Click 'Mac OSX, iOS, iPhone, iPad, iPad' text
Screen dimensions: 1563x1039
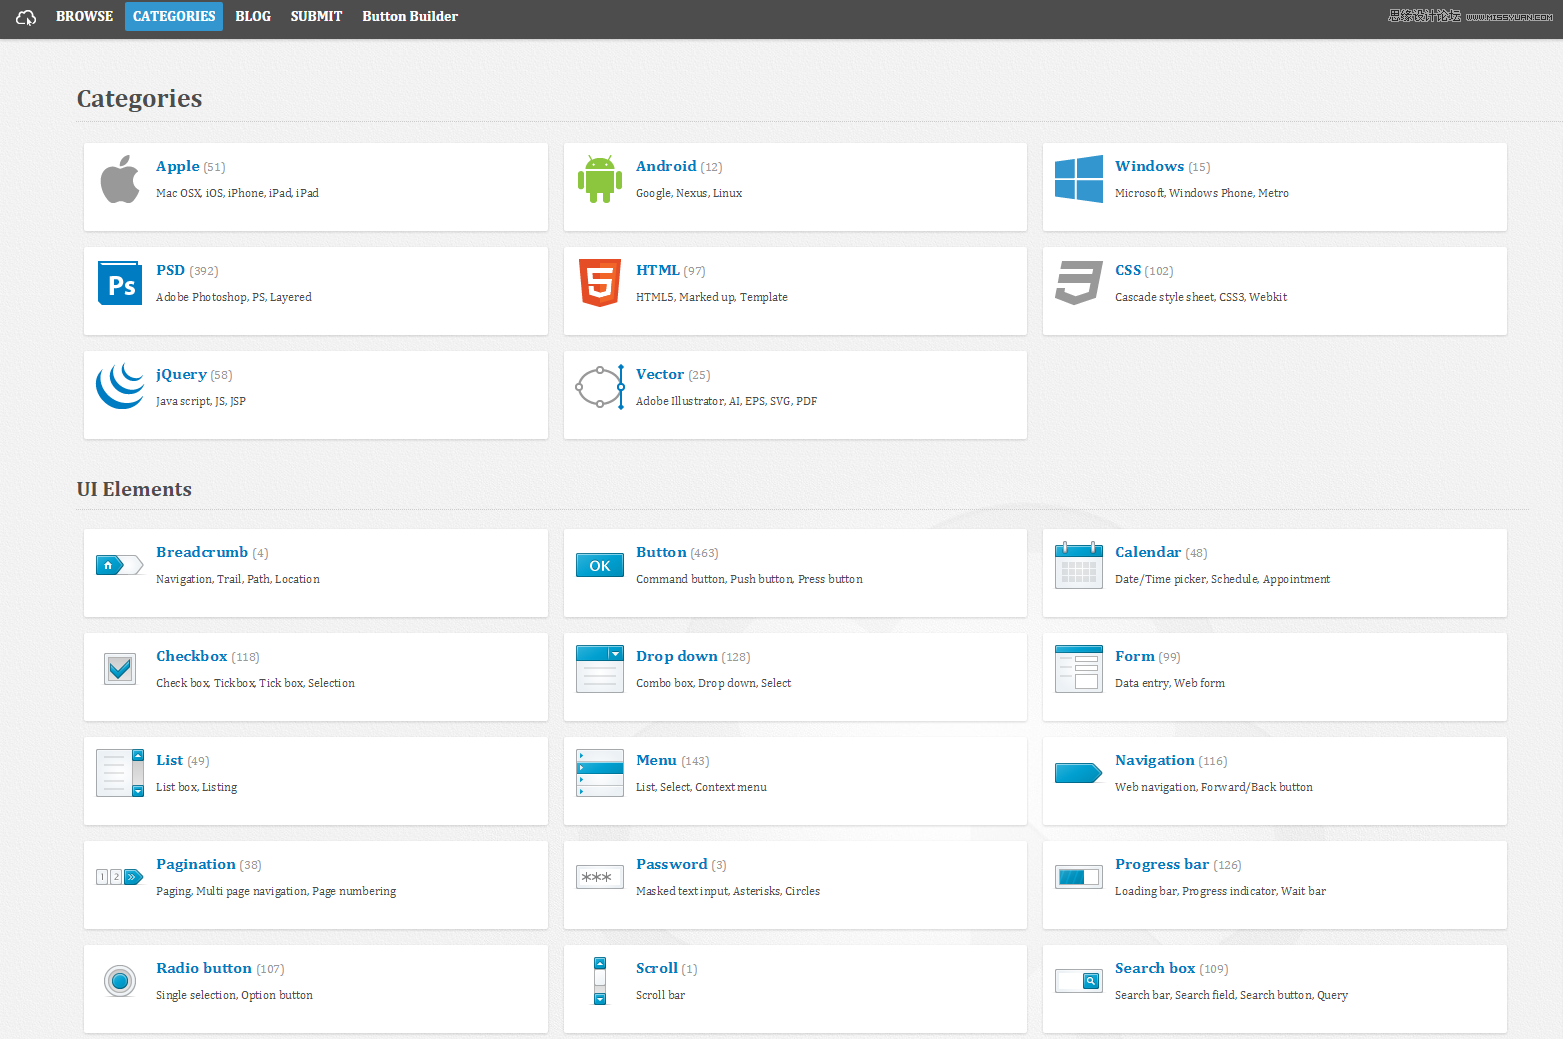[237, 193]
